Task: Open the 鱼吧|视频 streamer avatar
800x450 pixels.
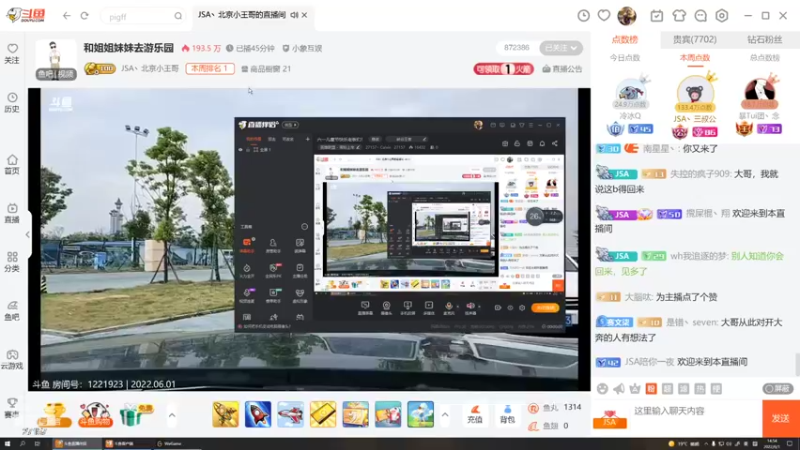Action: point(56,60)
